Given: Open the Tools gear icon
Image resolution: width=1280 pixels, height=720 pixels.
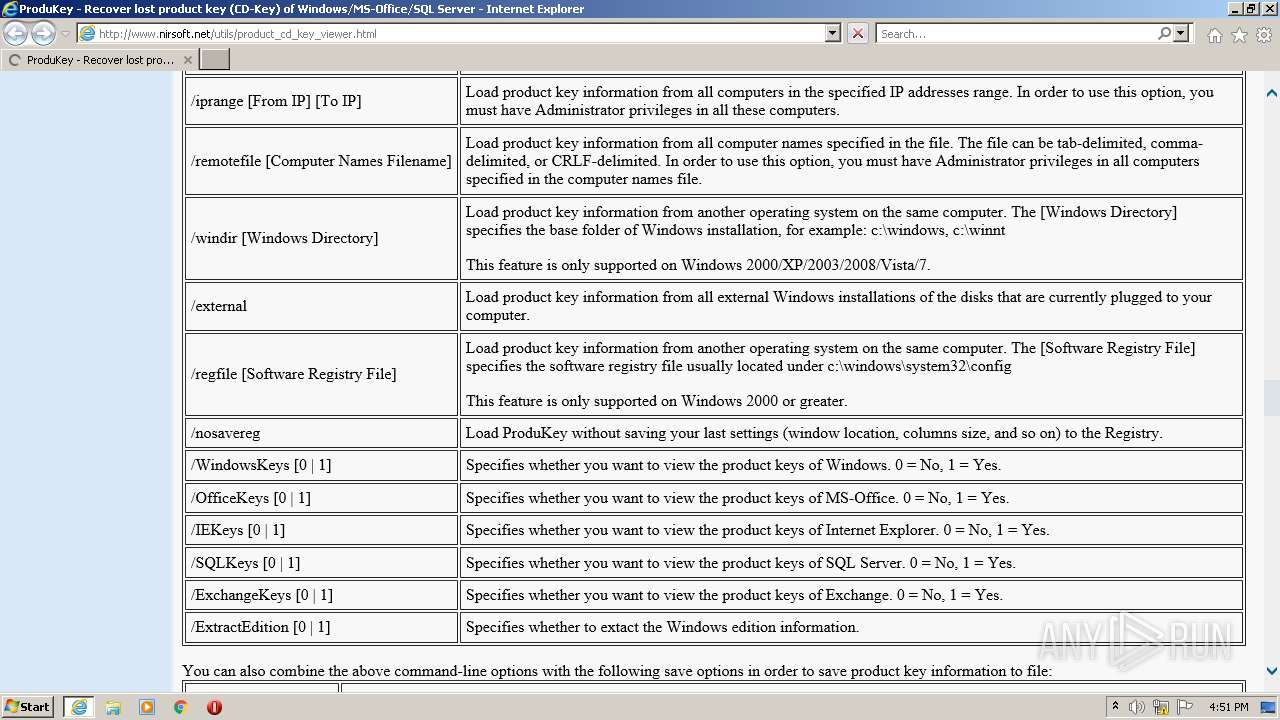Looking at the screenshot, I should click(x=1264, y=34).
